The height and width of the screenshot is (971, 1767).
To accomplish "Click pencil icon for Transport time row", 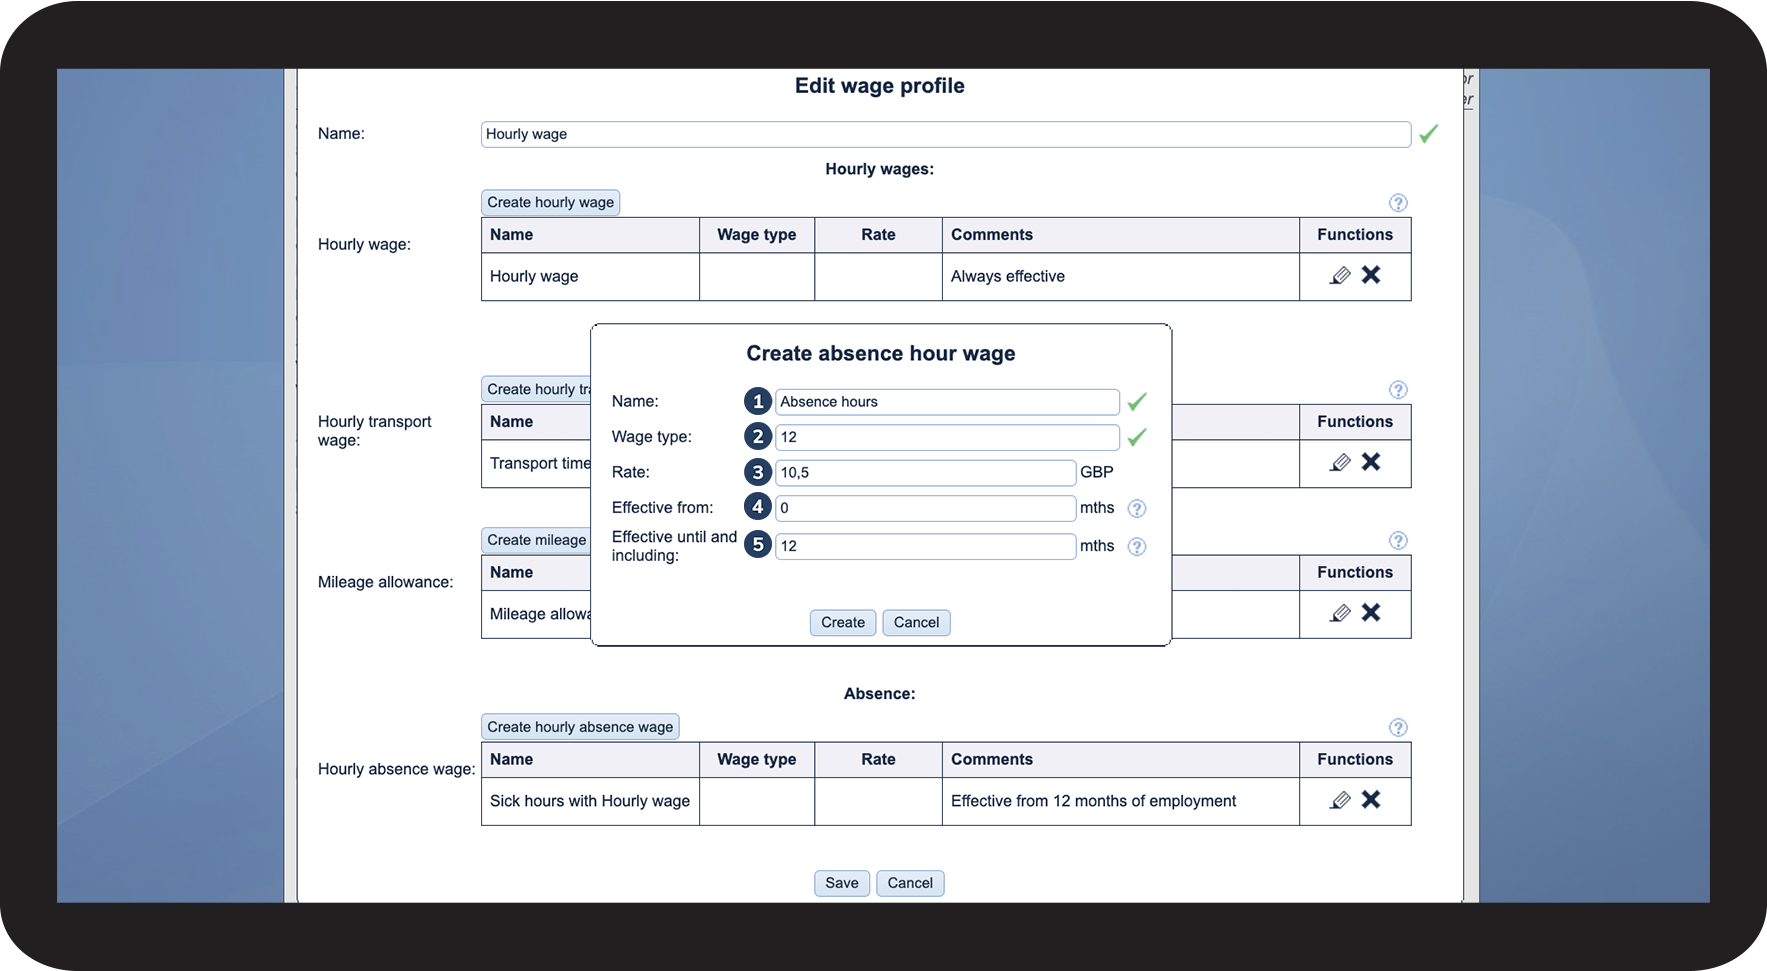I will pyautogui.click(x=1340, y=463).
